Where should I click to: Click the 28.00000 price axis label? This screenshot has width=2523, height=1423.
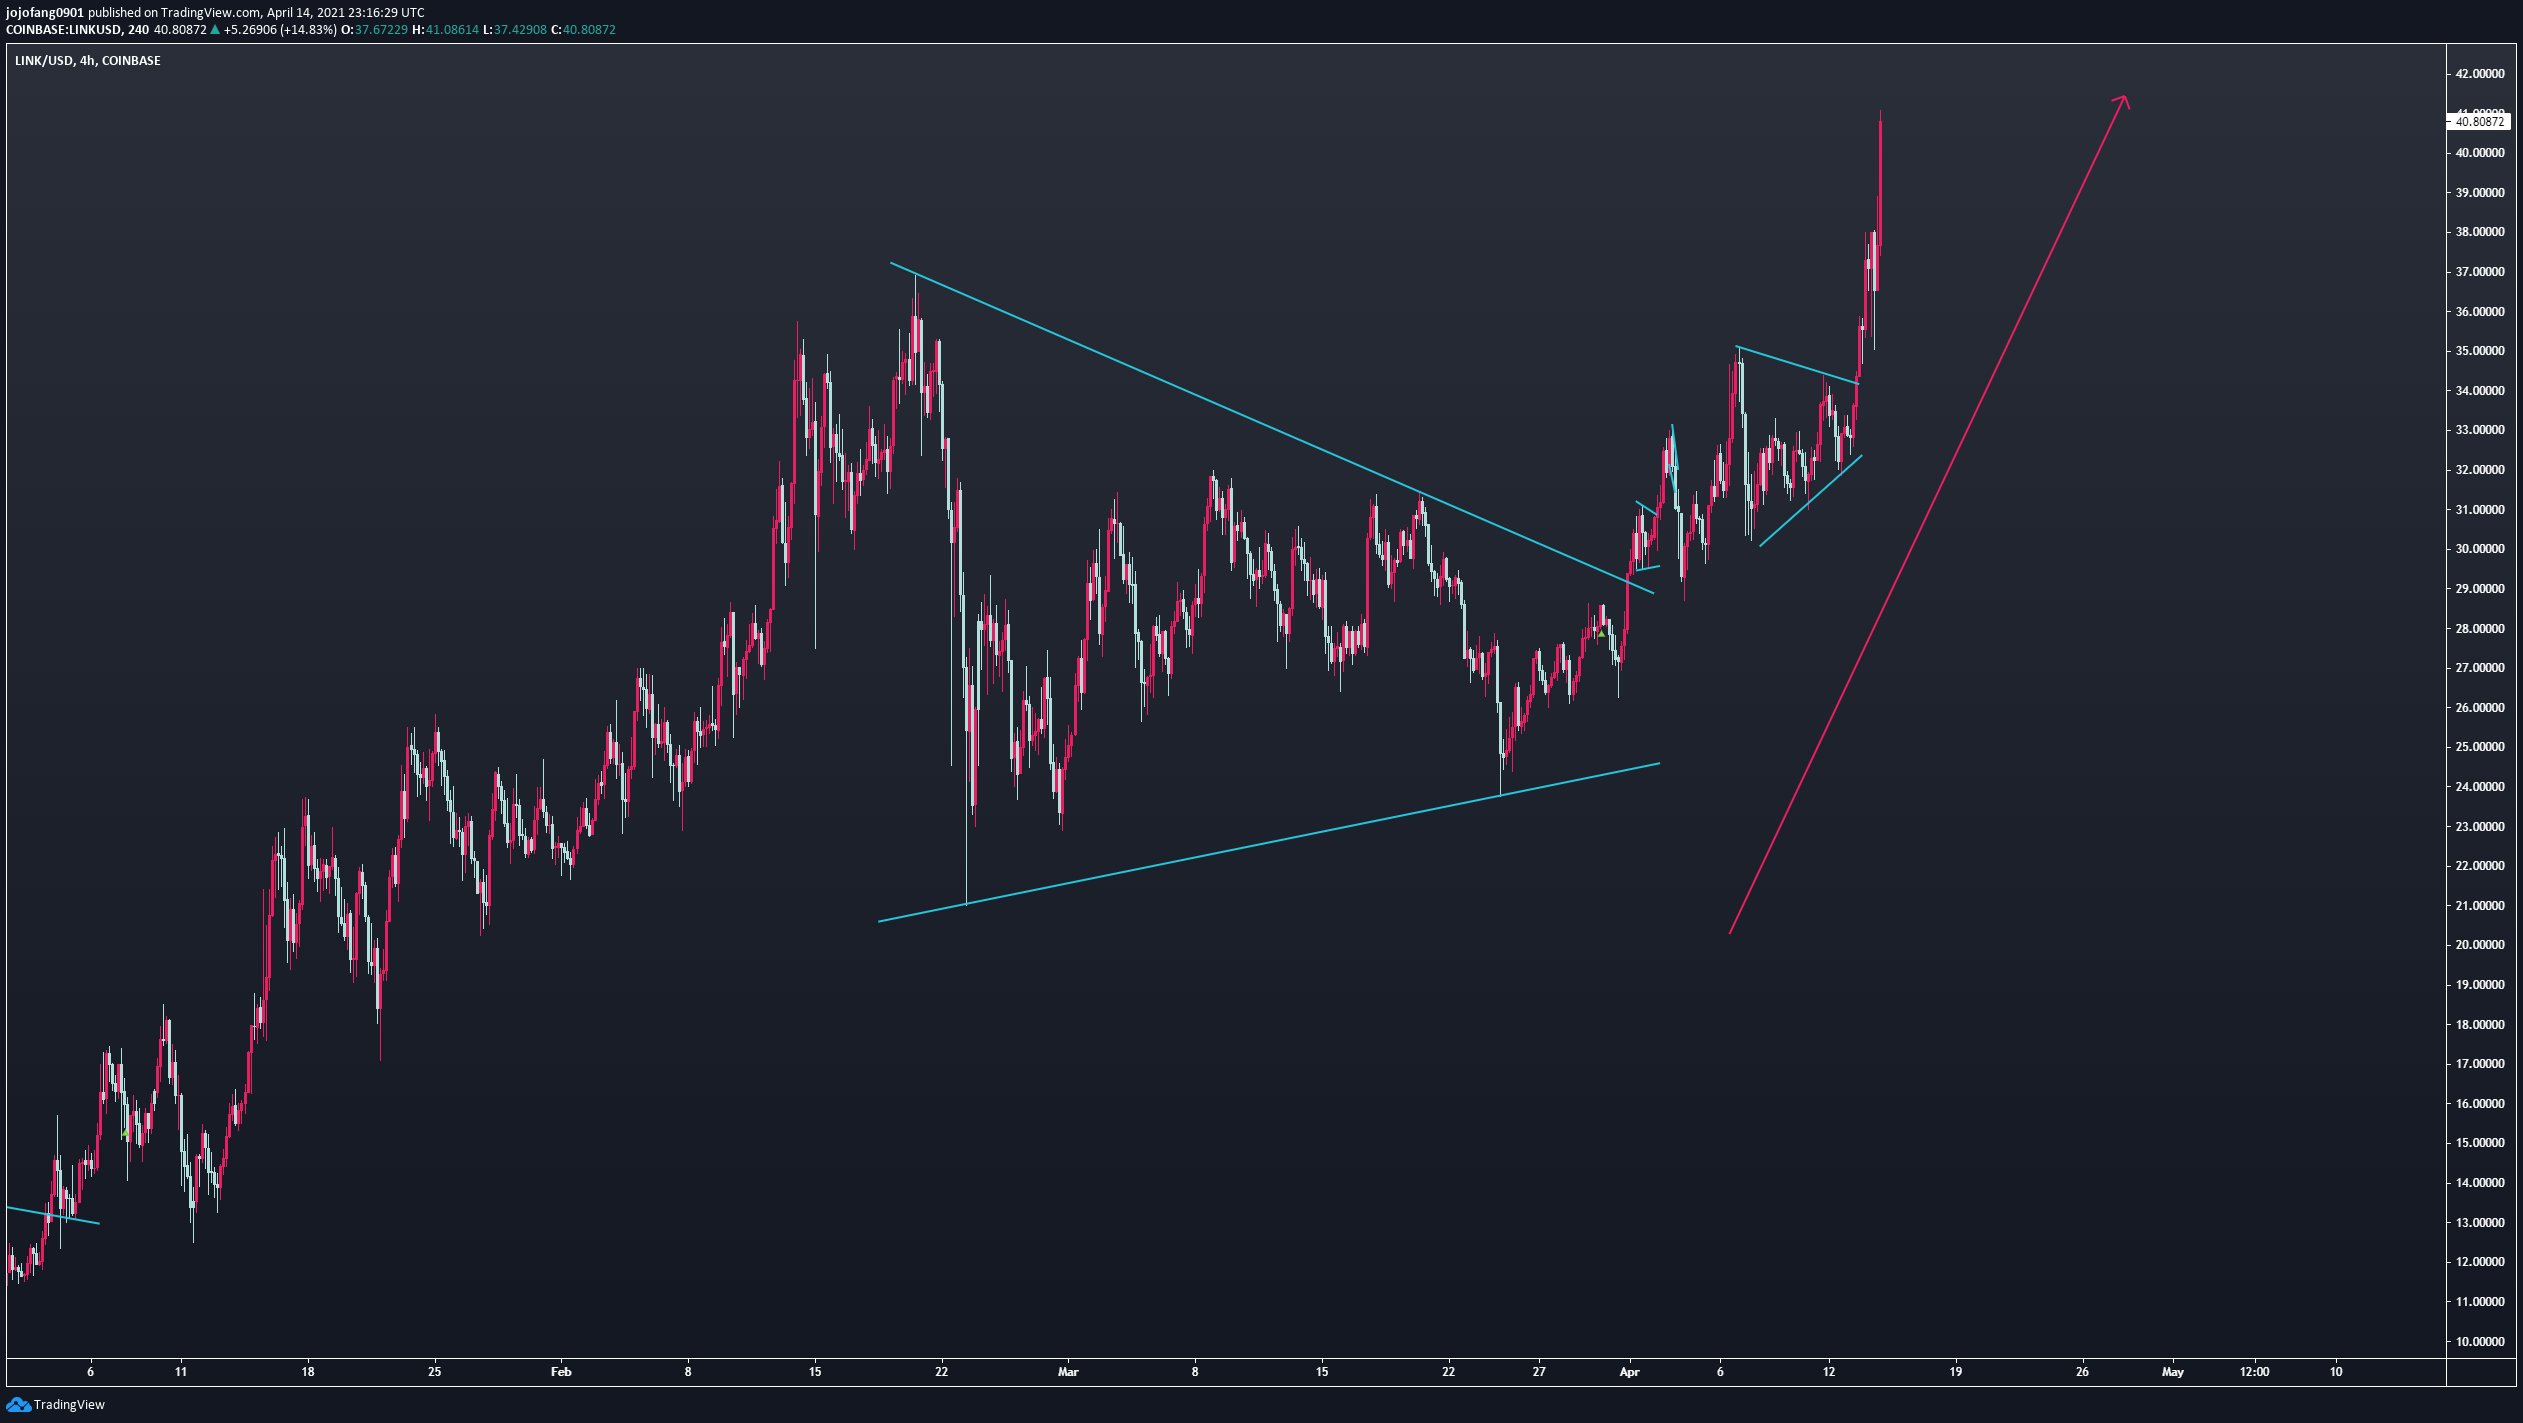point(2480,629)
